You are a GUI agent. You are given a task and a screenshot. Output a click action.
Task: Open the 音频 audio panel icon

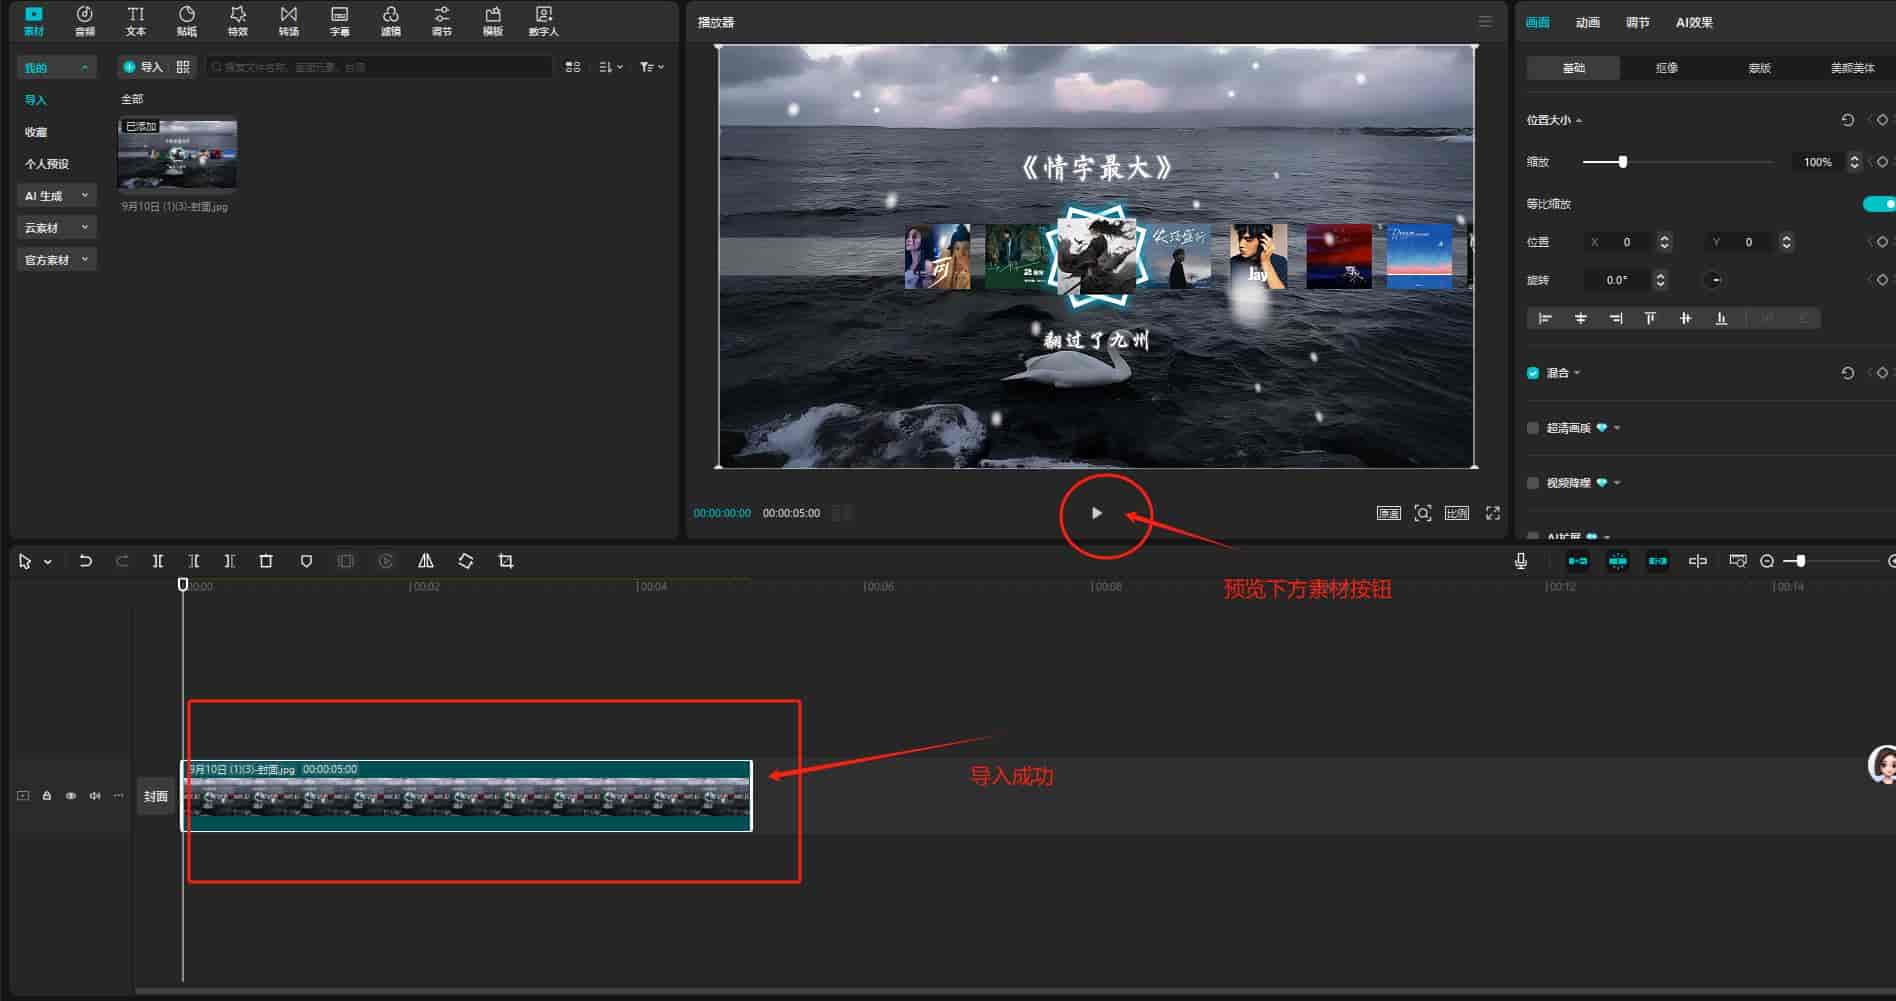pos(85,20)
